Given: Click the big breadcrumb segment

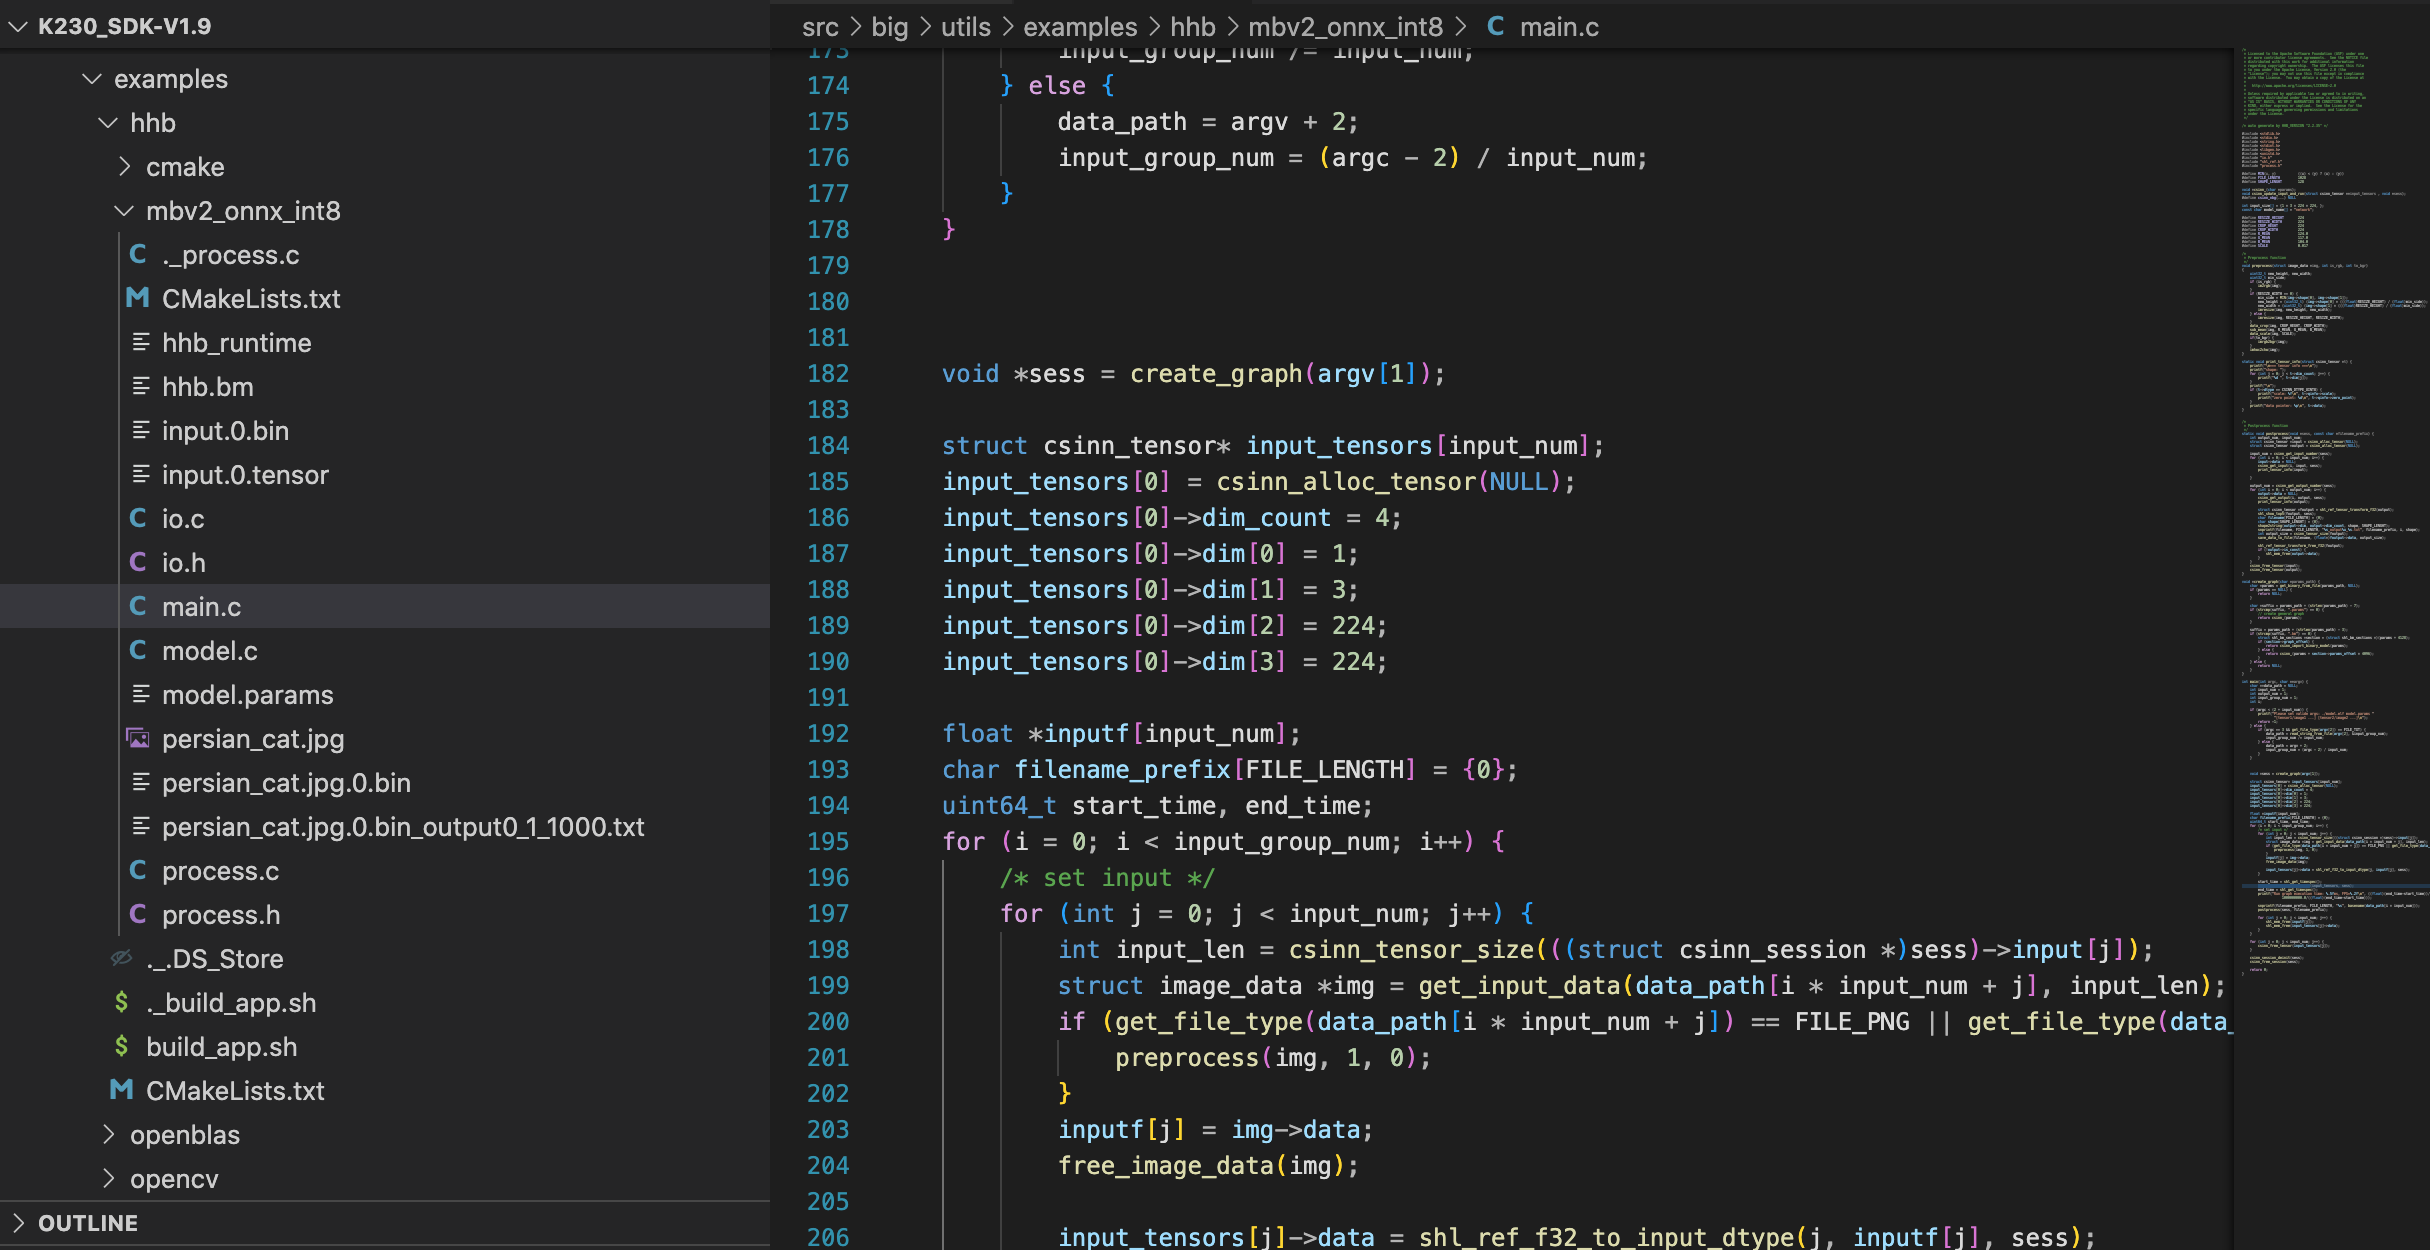Looking at the screenshot, I should (889, 27).
